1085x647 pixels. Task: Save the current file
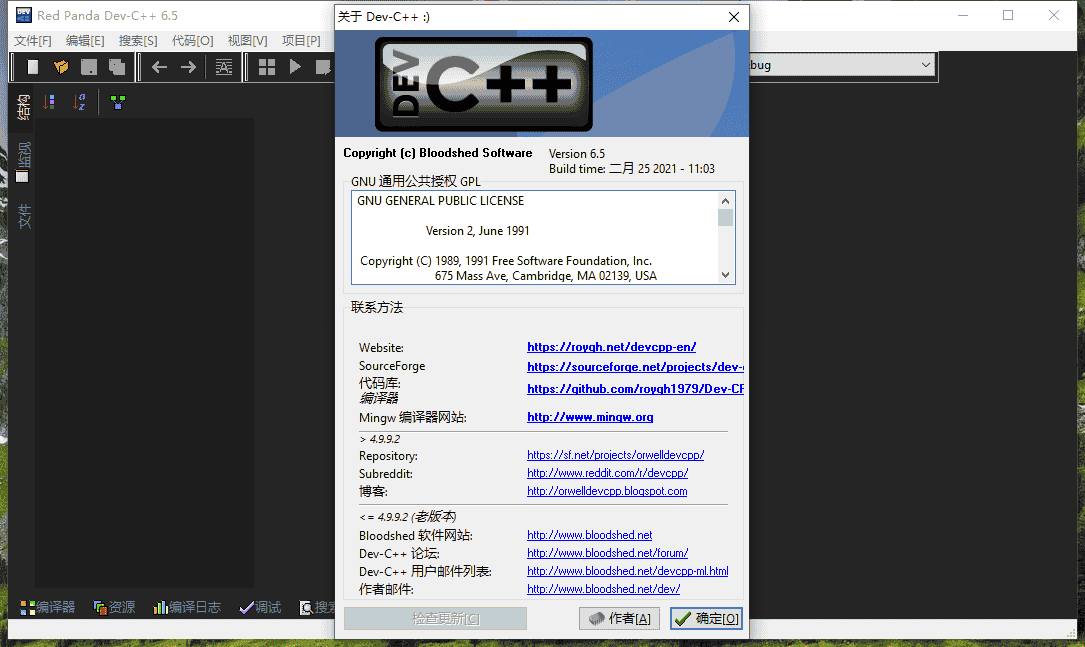89,67
